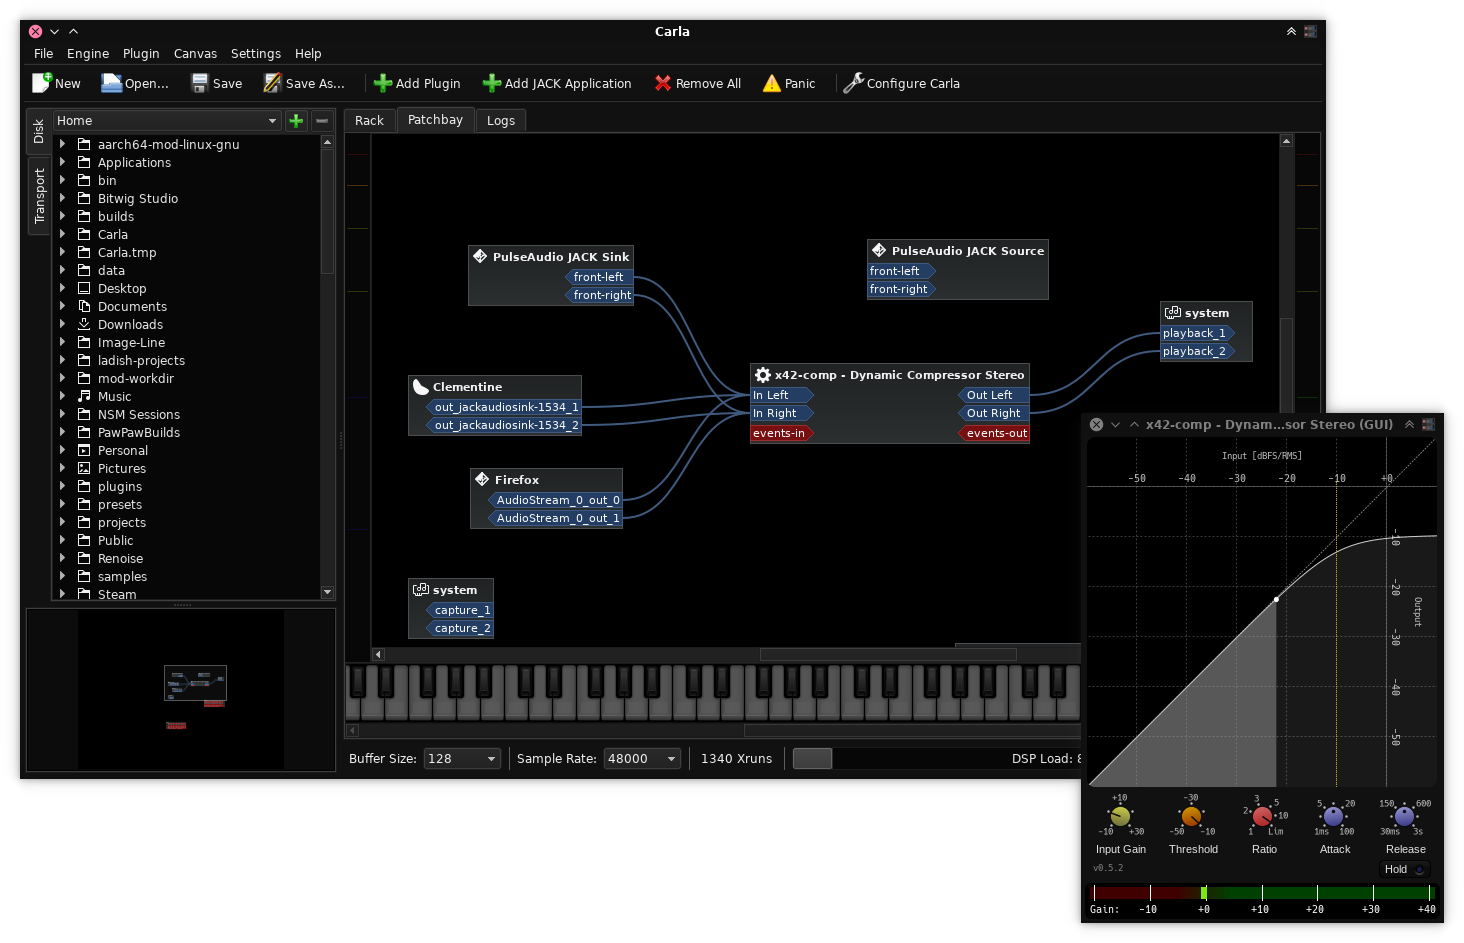This screenshot has width=1464, height=943.
Task: Click Documents folder icon
Action: point(84,306)
